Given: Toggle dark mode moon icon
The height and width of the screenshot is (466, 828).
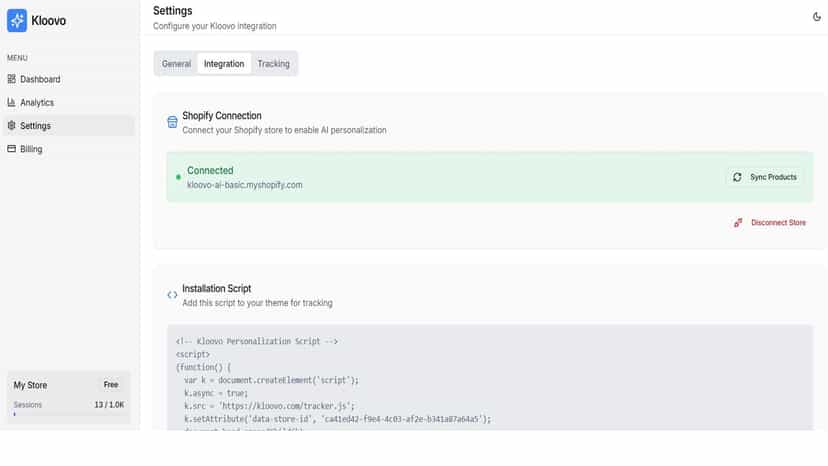Looking at the screenshot, I should (x=817, y=17).
